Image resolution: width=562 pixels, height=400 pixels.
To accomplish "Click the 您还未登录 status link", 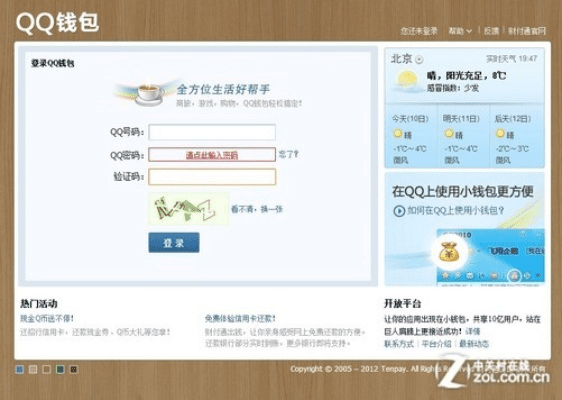I will tap(419, 31).
